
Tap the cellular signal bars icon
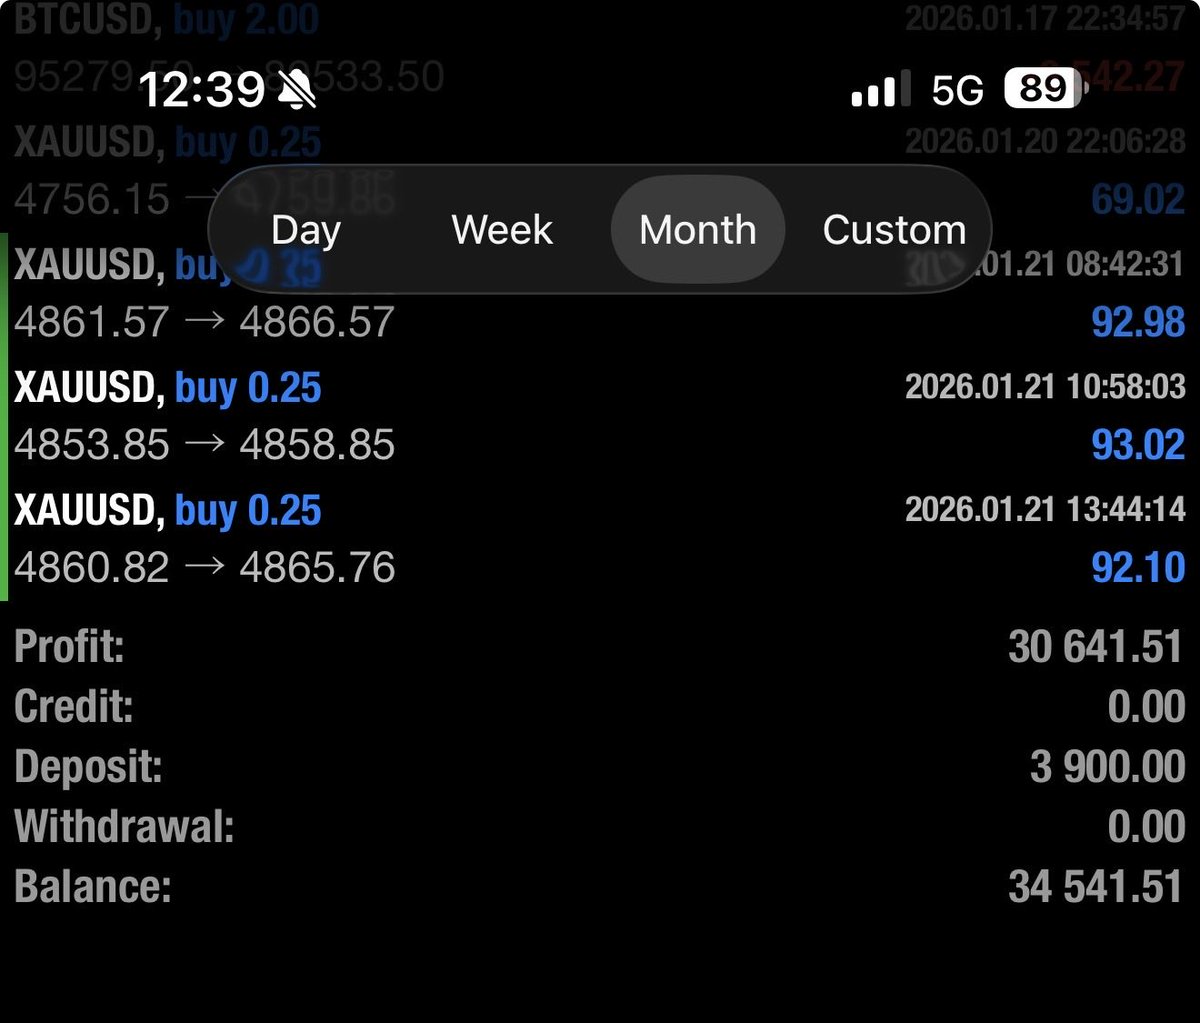coord(880,89)
